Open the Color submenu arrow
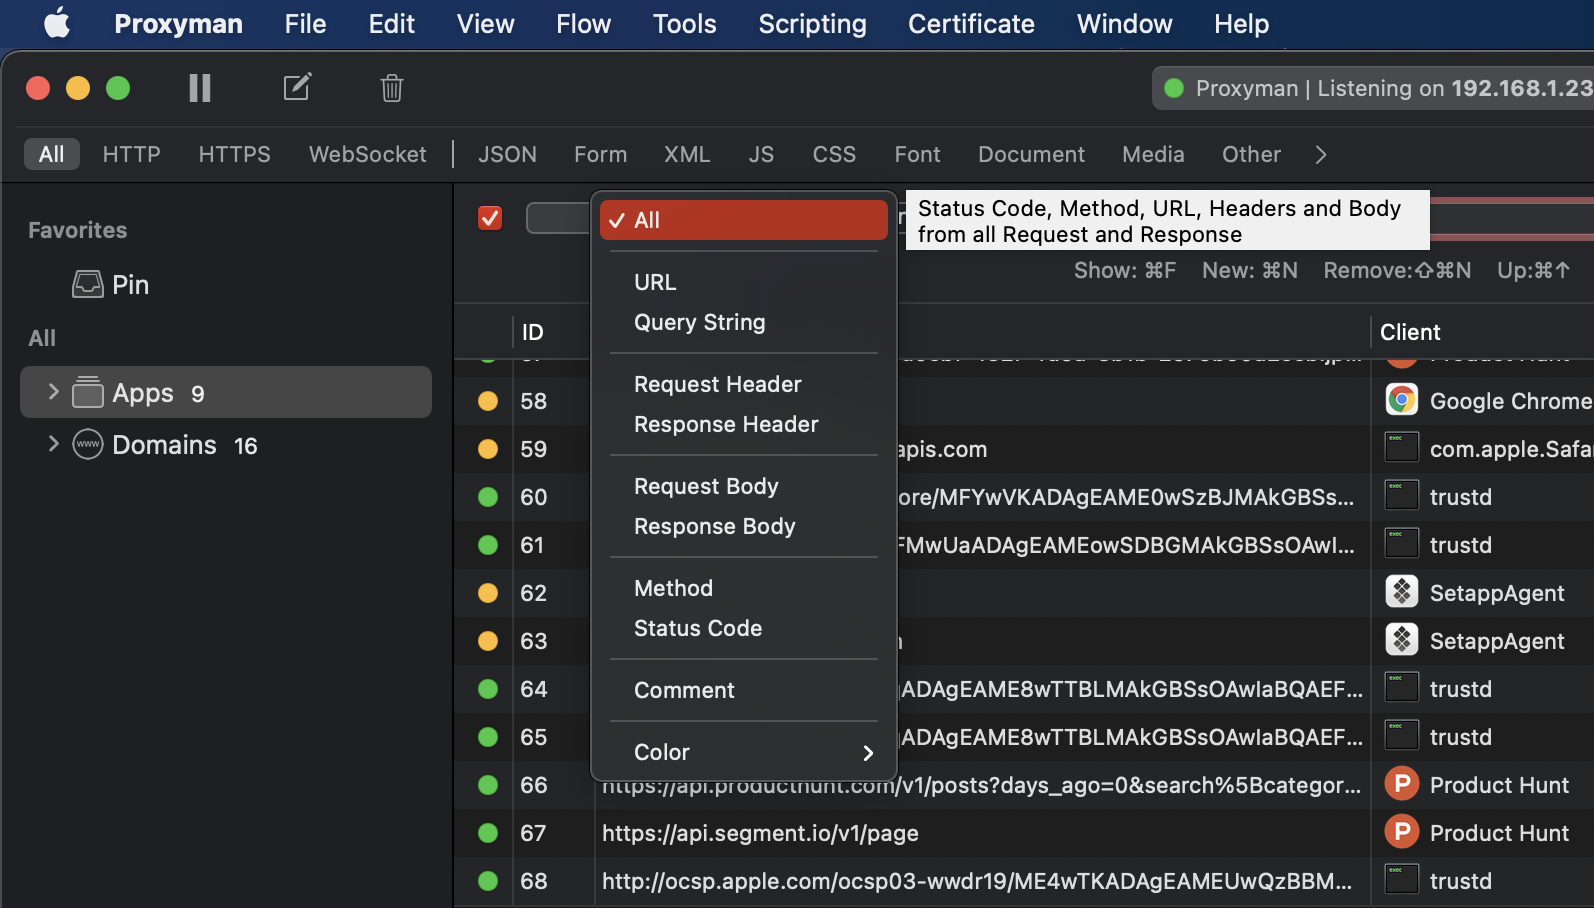 pos(868,753)
